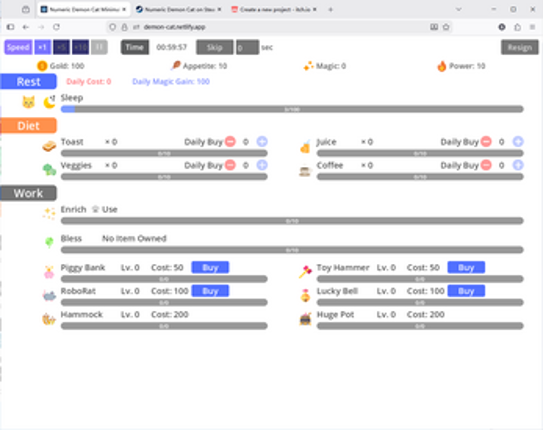Increase Coffee Daily Buy with plus icon

[x=518, y=165]
